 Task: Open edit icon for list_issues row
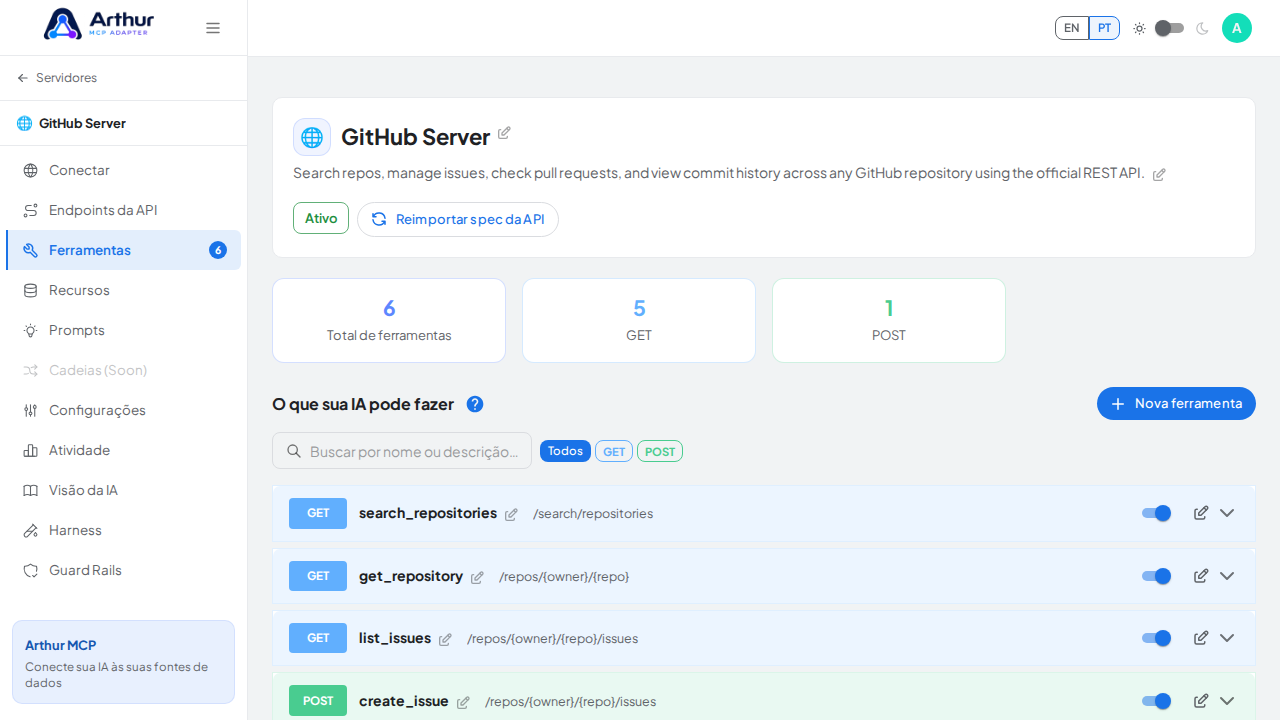(1201, 638)
